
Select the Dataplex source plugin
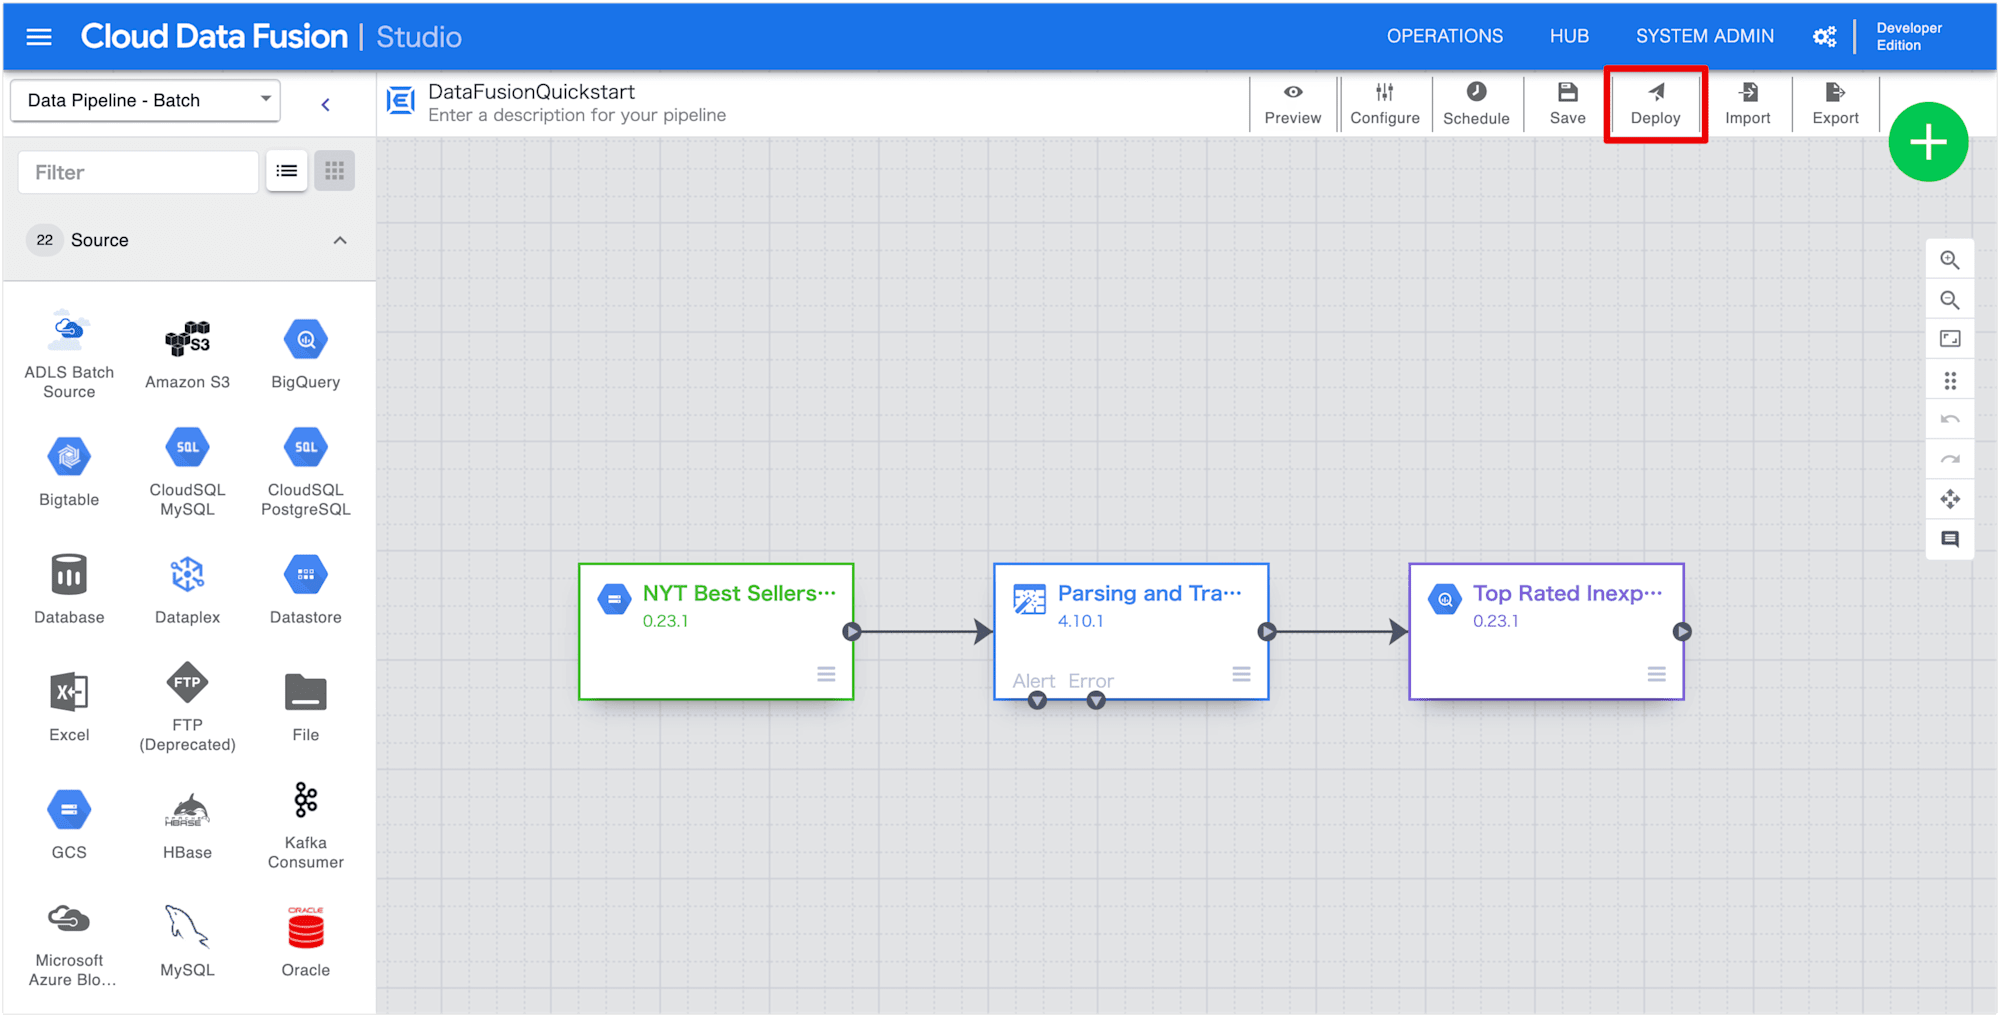coord(187,590)
